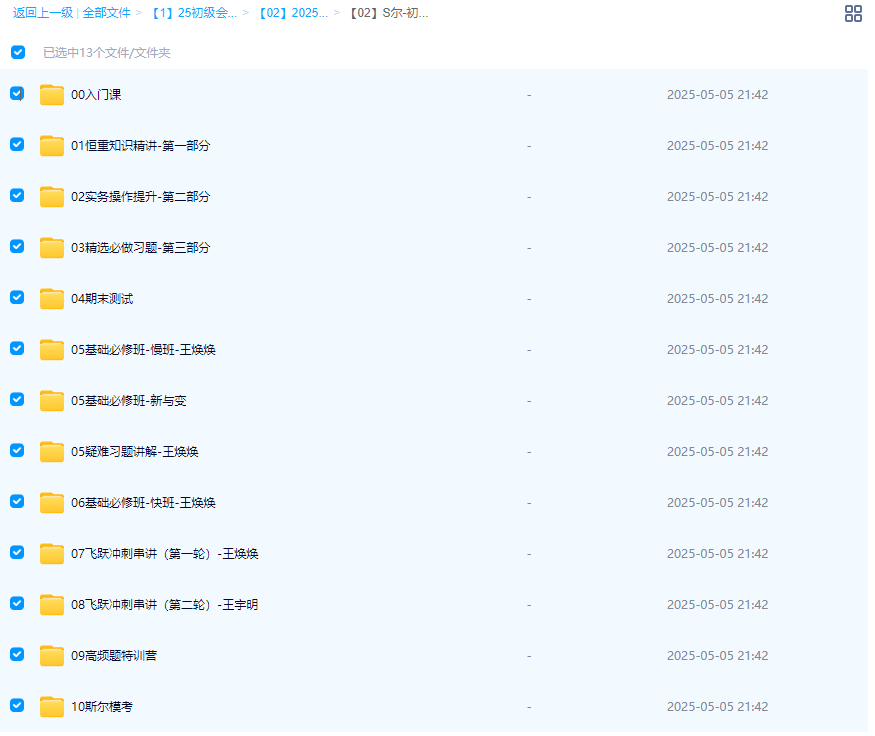The image size is (875, 736).
Task: Uncheck the 07飞跃冲刺串讲（第一轮）checkbox
Action: 17,552
